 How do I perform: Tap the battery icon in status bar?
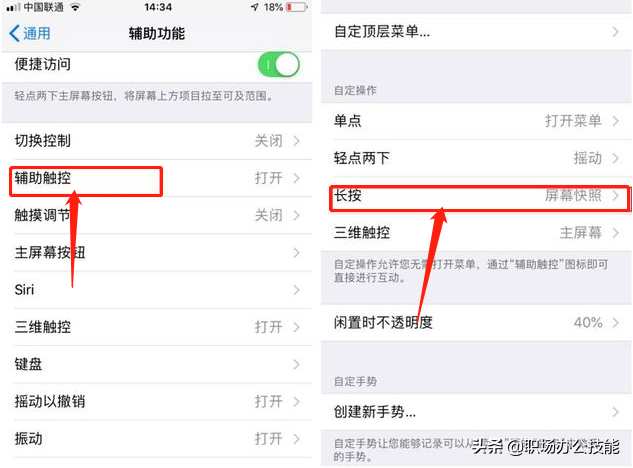297,7
